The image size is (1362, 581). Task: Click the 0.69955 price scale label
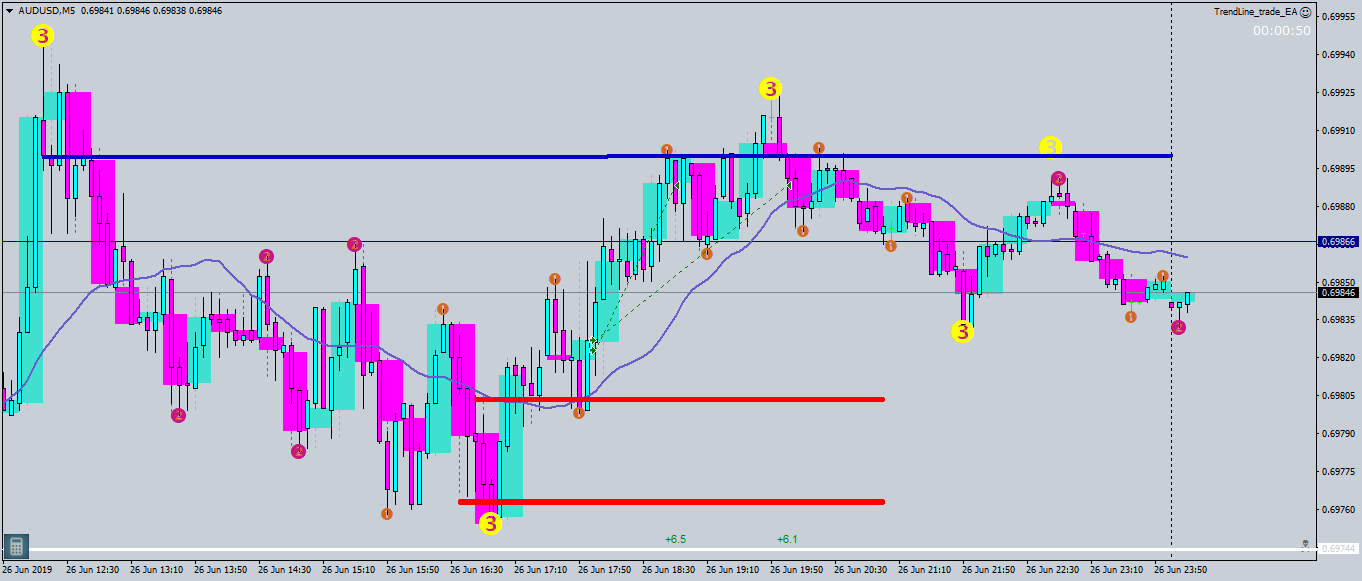pos(1338,16)
